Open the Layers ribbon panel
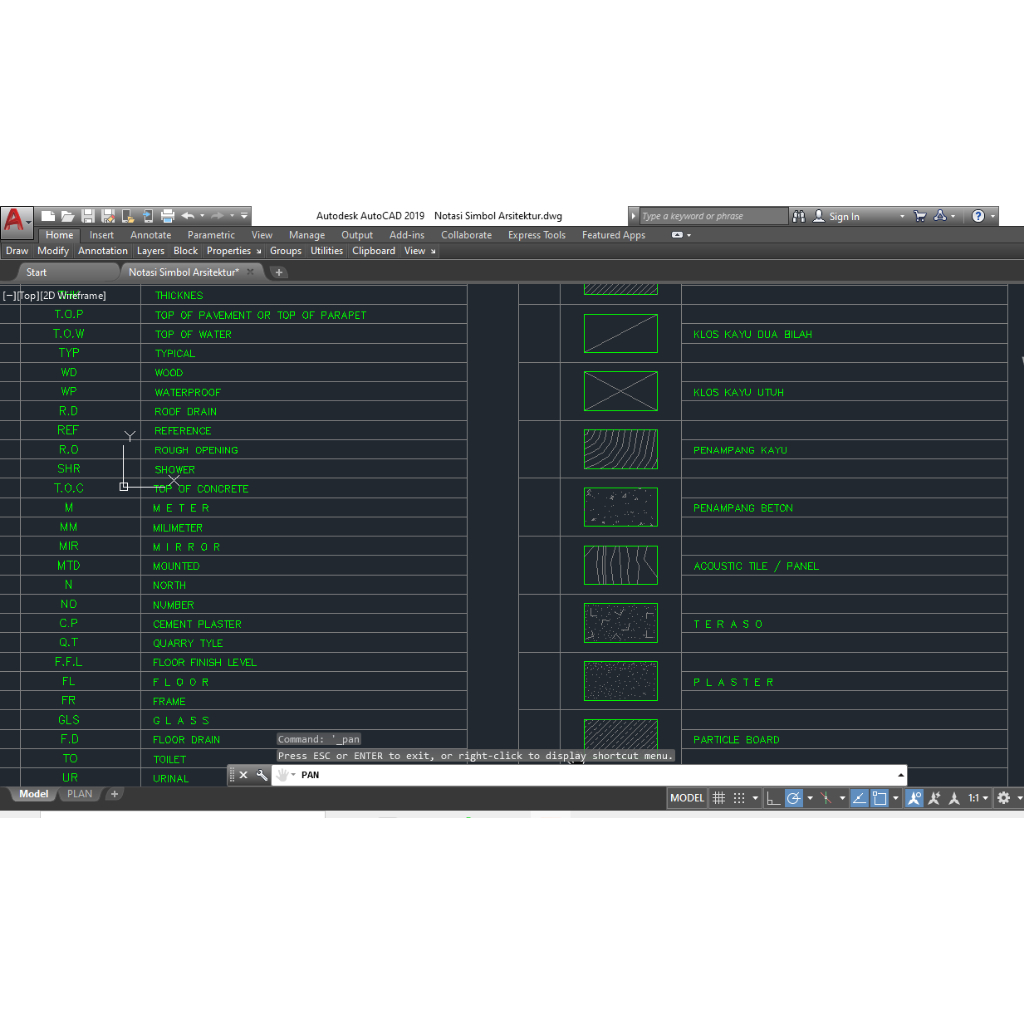Screen dimensions: 1024x1024 150,251
